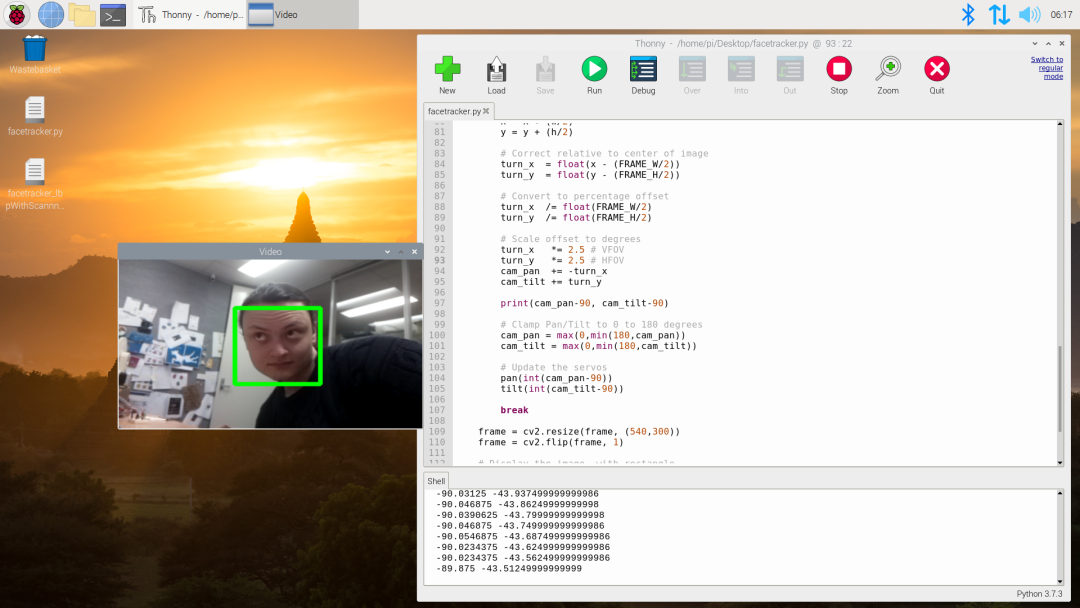Click the red Quit icon
This screenshot has width=1080, height=608.
click(936, 69)
